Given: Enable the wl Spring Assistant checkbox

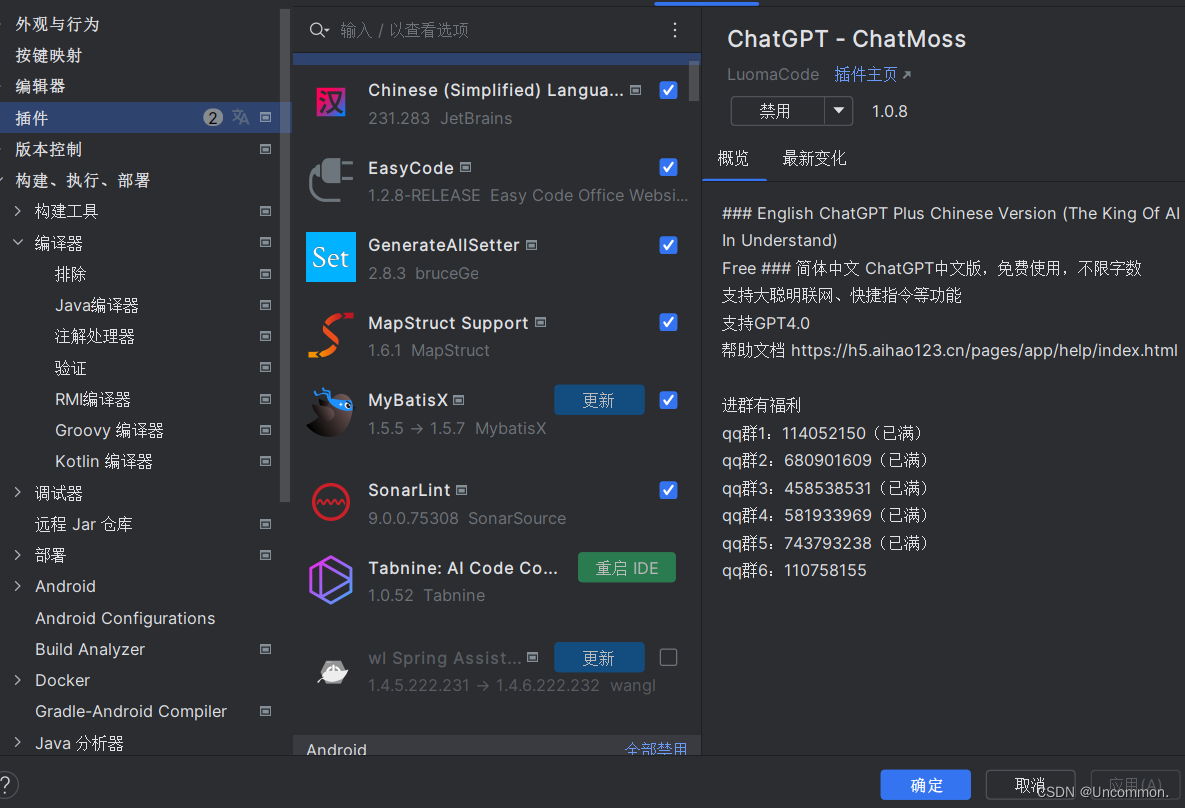Looking at the screenshot, I should (x=668, y=657).
